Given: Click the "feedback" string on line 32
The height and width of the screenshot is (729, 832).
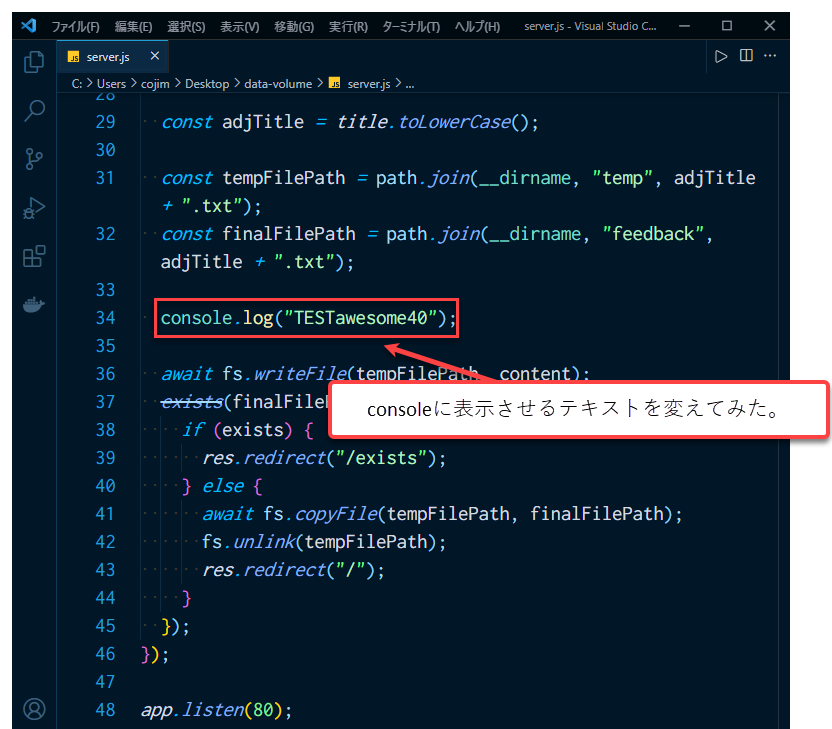Looking at the screenshot, I should point(653,234).
